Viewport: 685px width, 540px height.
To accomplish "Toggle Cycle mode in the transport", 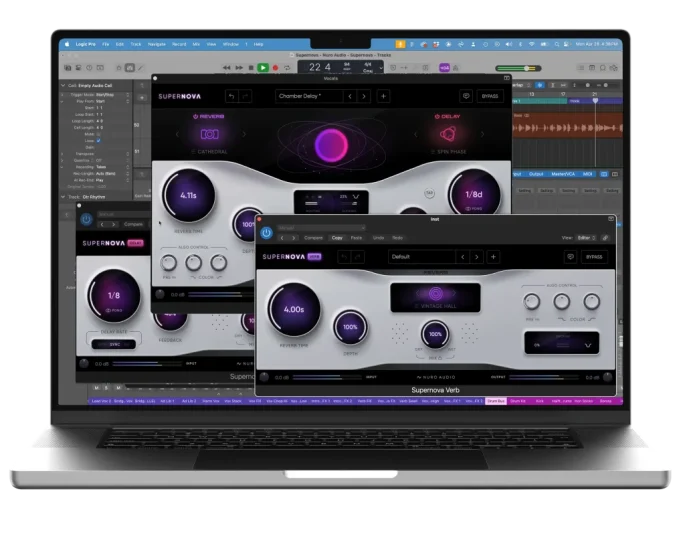I will (287, 68).
